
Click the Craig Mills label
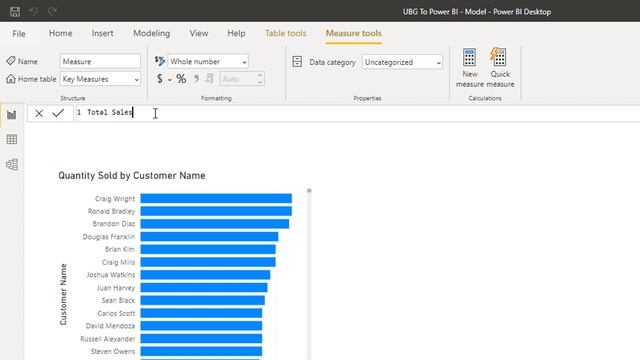[118, 262]
